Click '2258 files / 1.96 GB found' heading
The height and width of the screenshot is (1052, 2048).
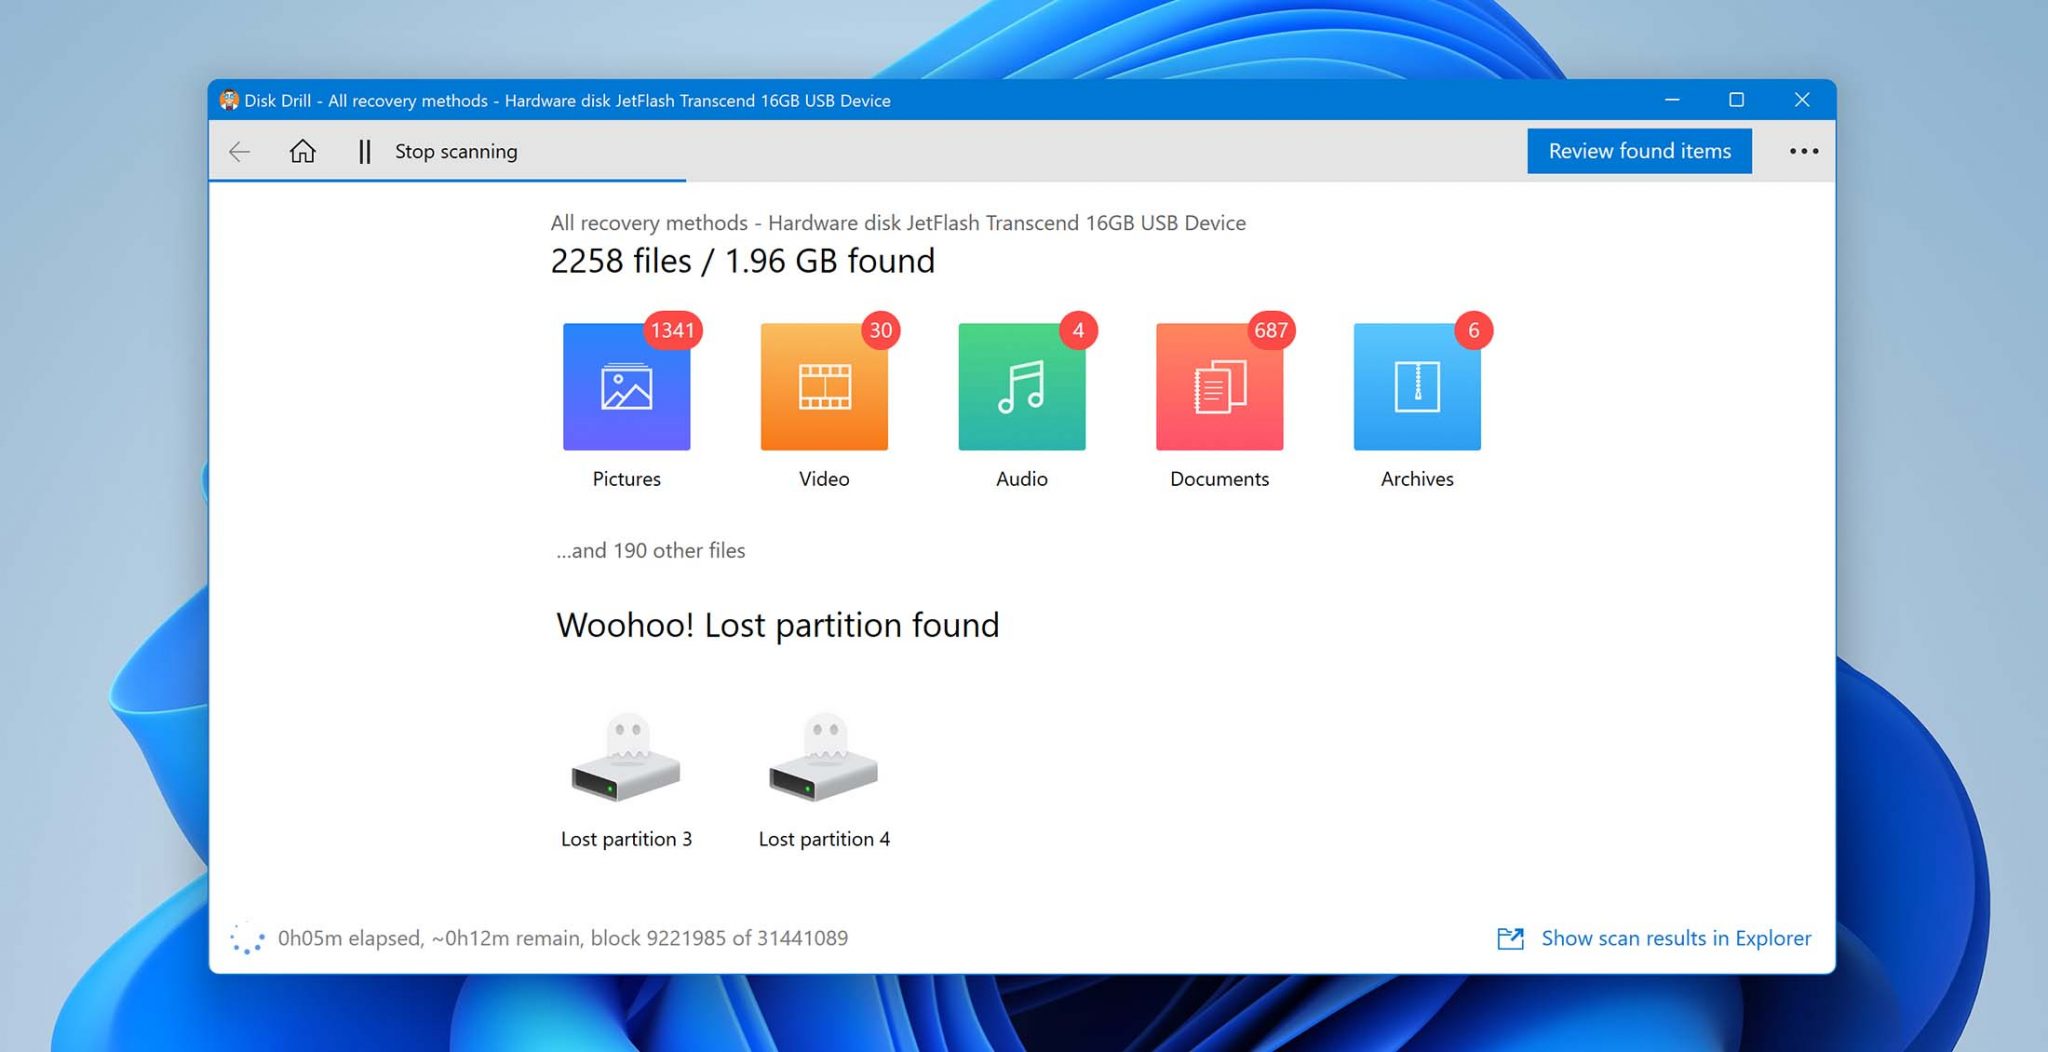pos(743,261)
